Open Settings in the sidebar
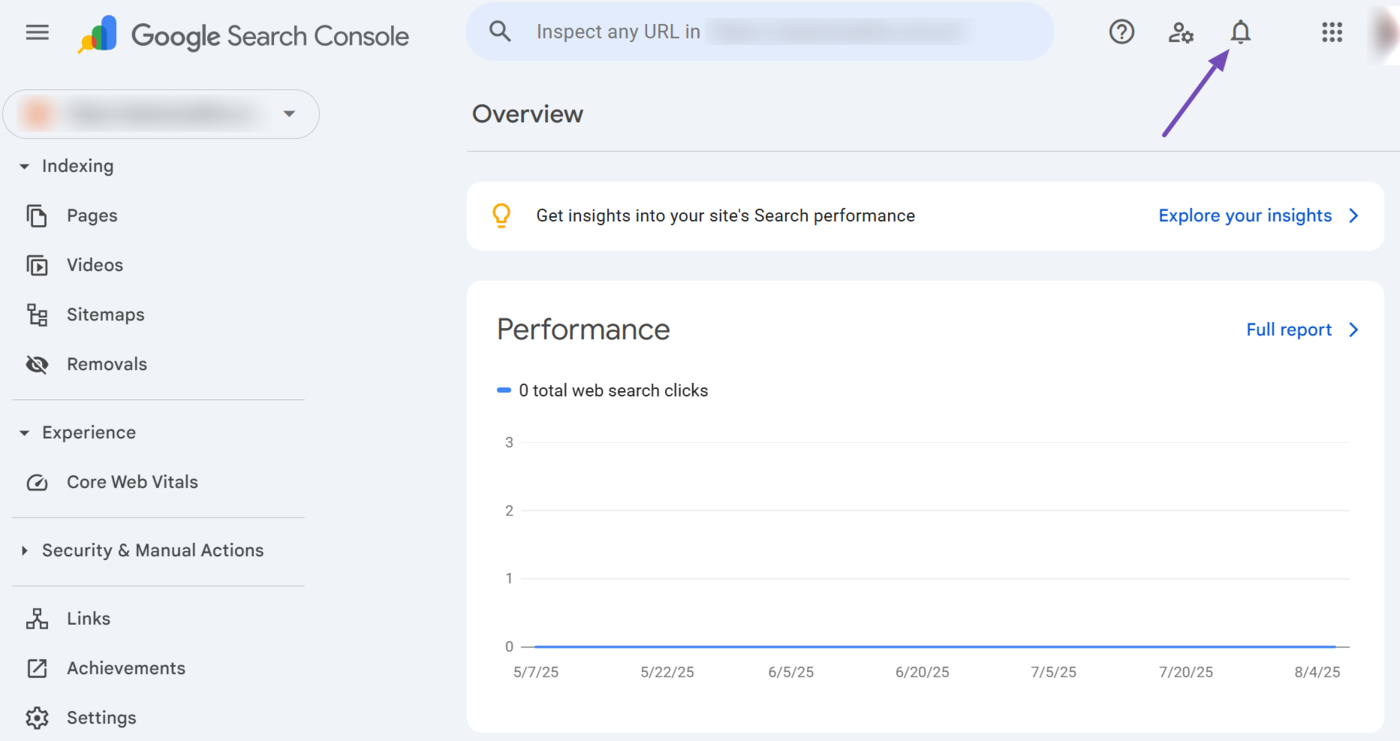Viewport: 1400px width, 741px height. [x=101, y=718]
